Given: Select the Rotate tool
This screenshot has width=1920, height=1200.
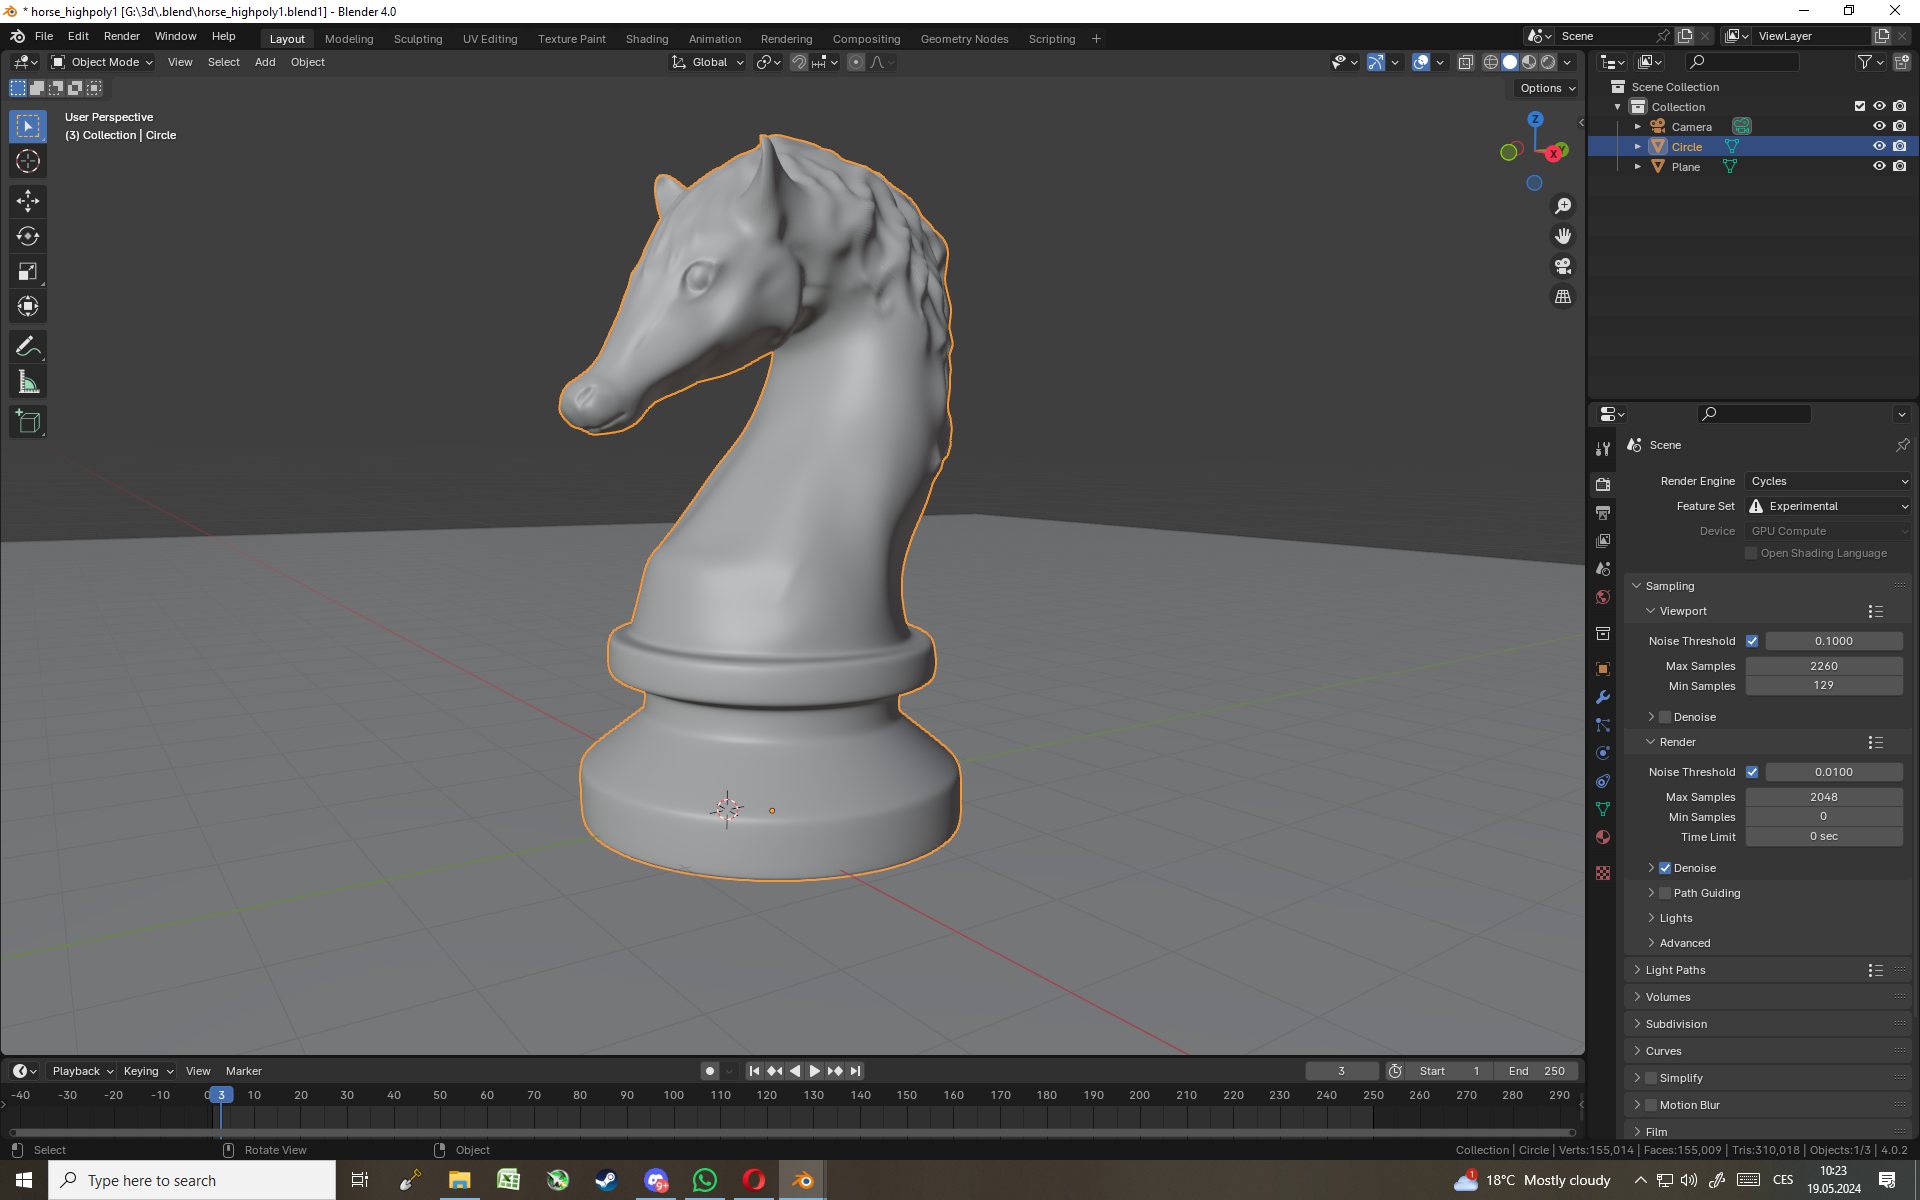Looking at the screenshot, I should 28,236.
